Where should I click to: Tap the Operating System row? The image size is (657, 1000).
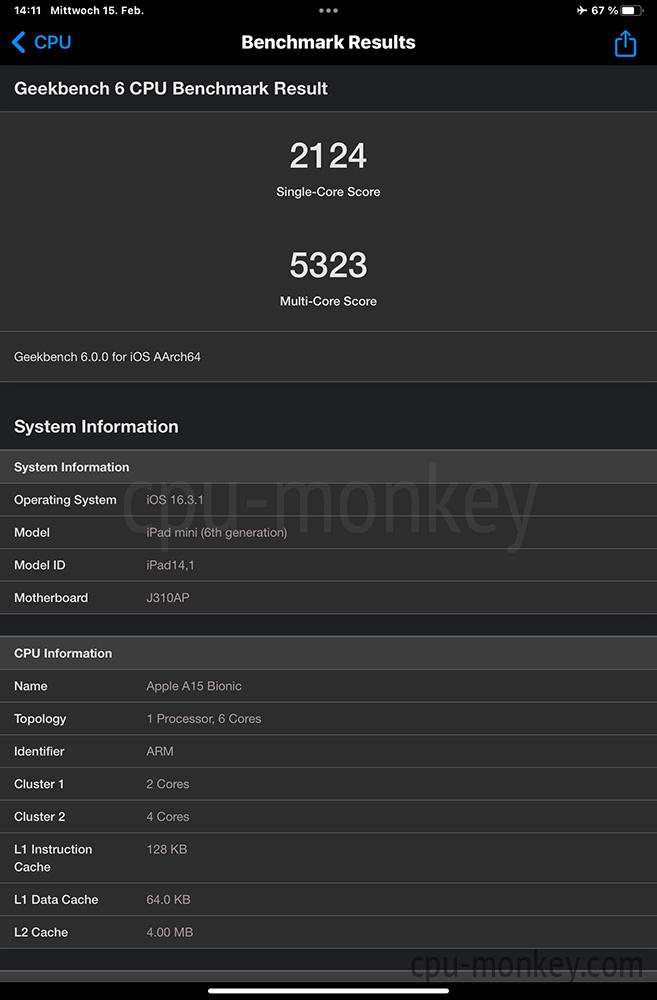coord(328,499)
